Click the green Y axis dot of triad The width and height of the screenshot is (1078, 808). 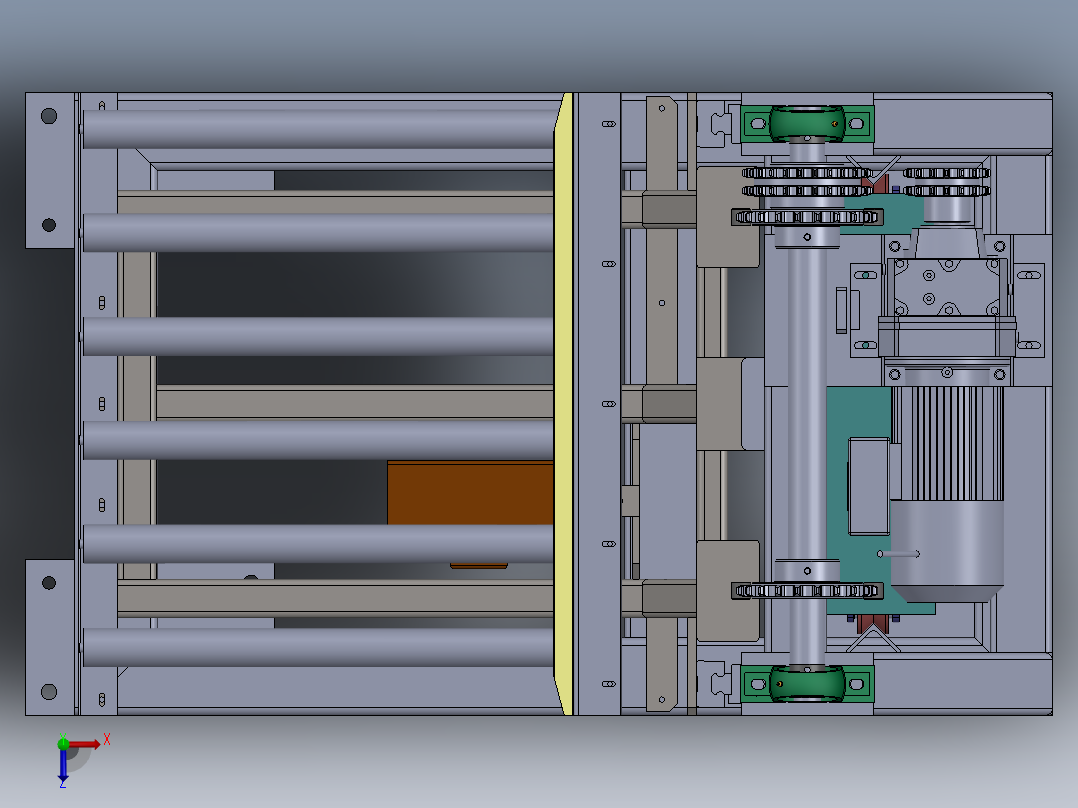[63, 743]
